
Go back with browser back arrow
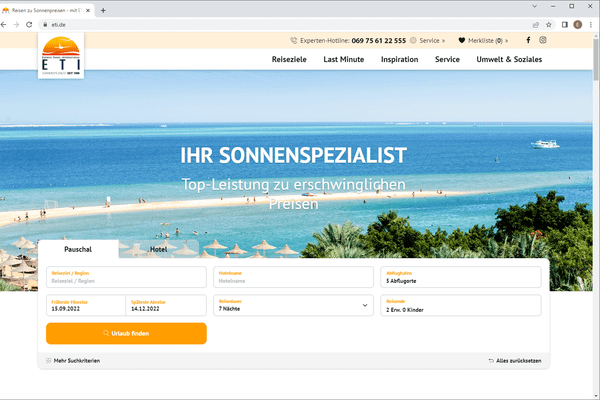4,24
